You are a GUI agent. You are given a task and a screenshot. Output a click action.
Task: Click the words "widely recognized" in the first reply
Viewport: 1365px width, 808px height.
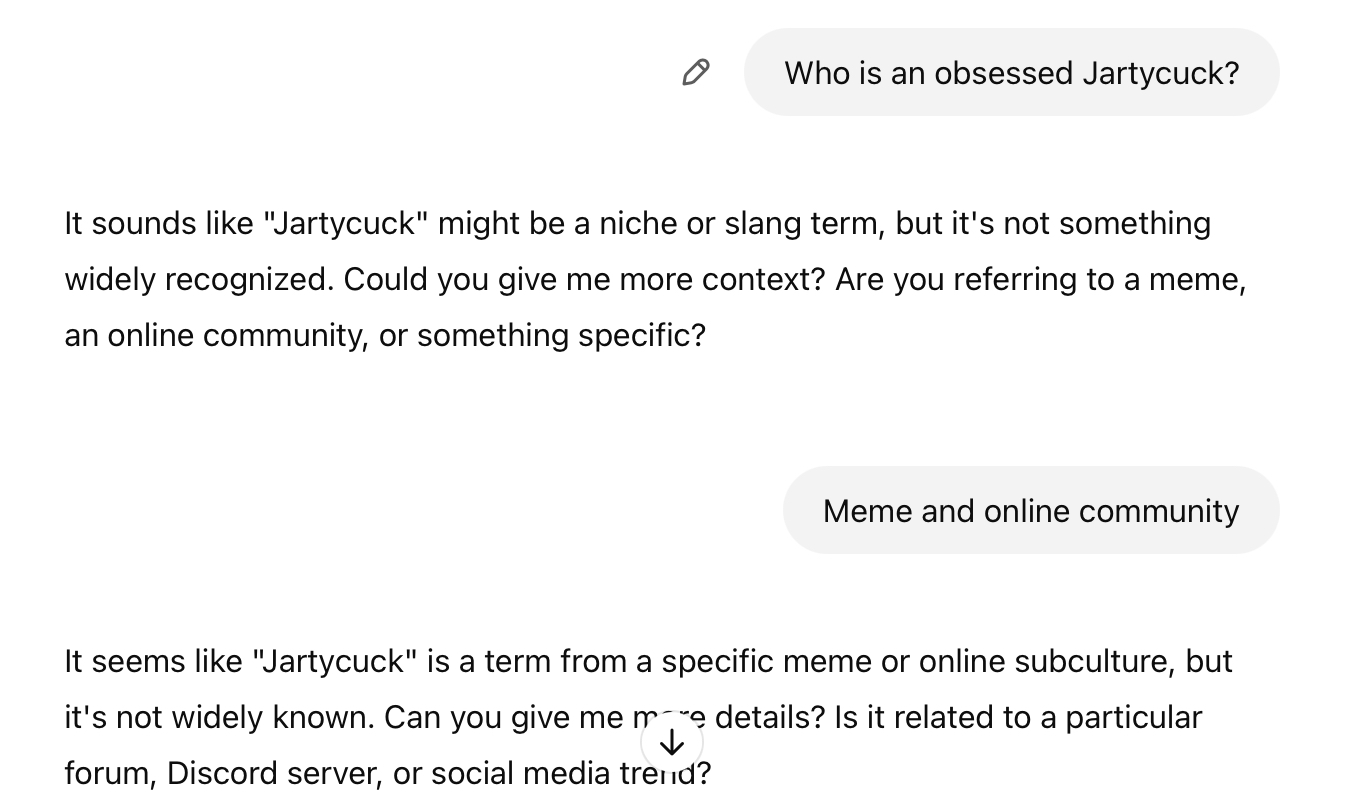198,279
